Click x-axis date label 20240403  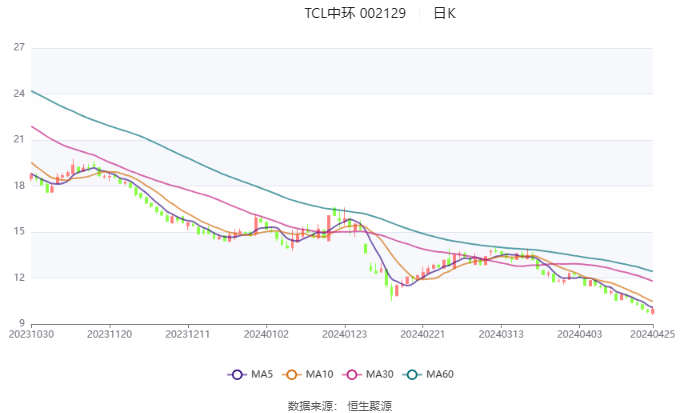click(579, 334)
